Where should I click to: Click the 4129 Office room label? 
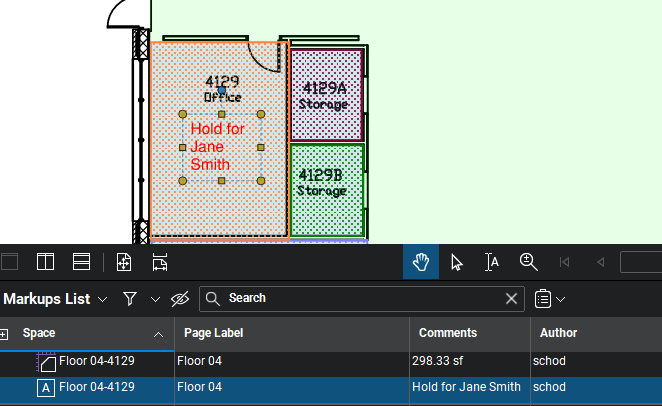click(222, 89)
